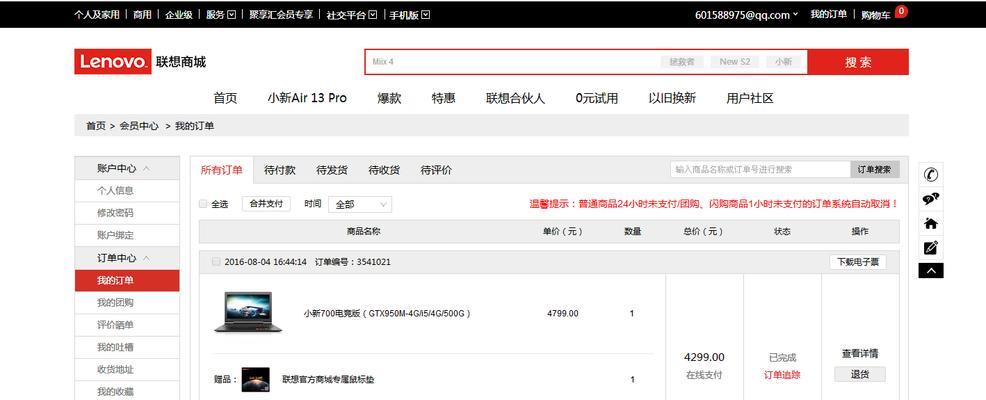Open 我的吐槽 in the sidebar
Image resolution: width=986 pixels, height=400 pixels.
point(115,347)
